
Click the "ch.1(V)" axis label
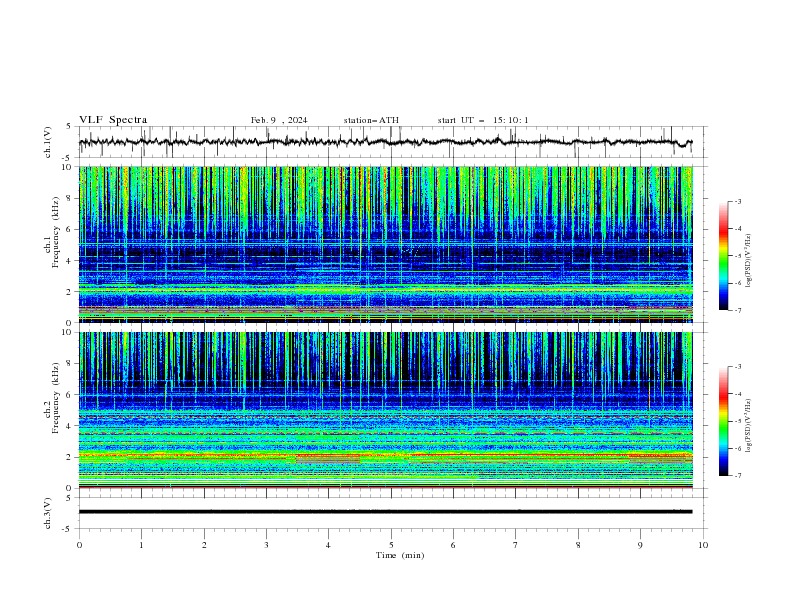pyautogui.click(x=48, y=142)
